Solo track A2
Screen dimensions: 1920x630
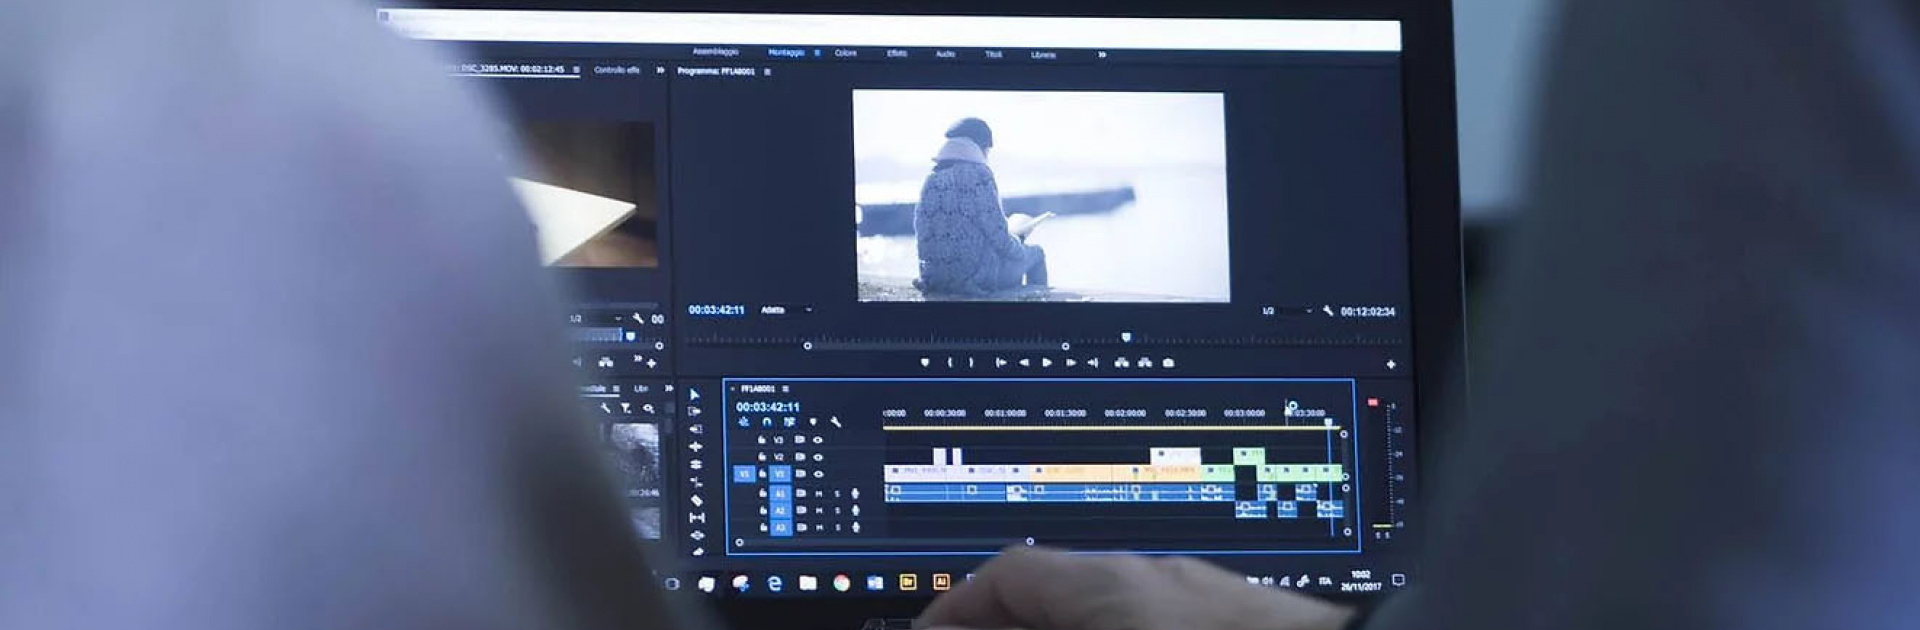837,510
